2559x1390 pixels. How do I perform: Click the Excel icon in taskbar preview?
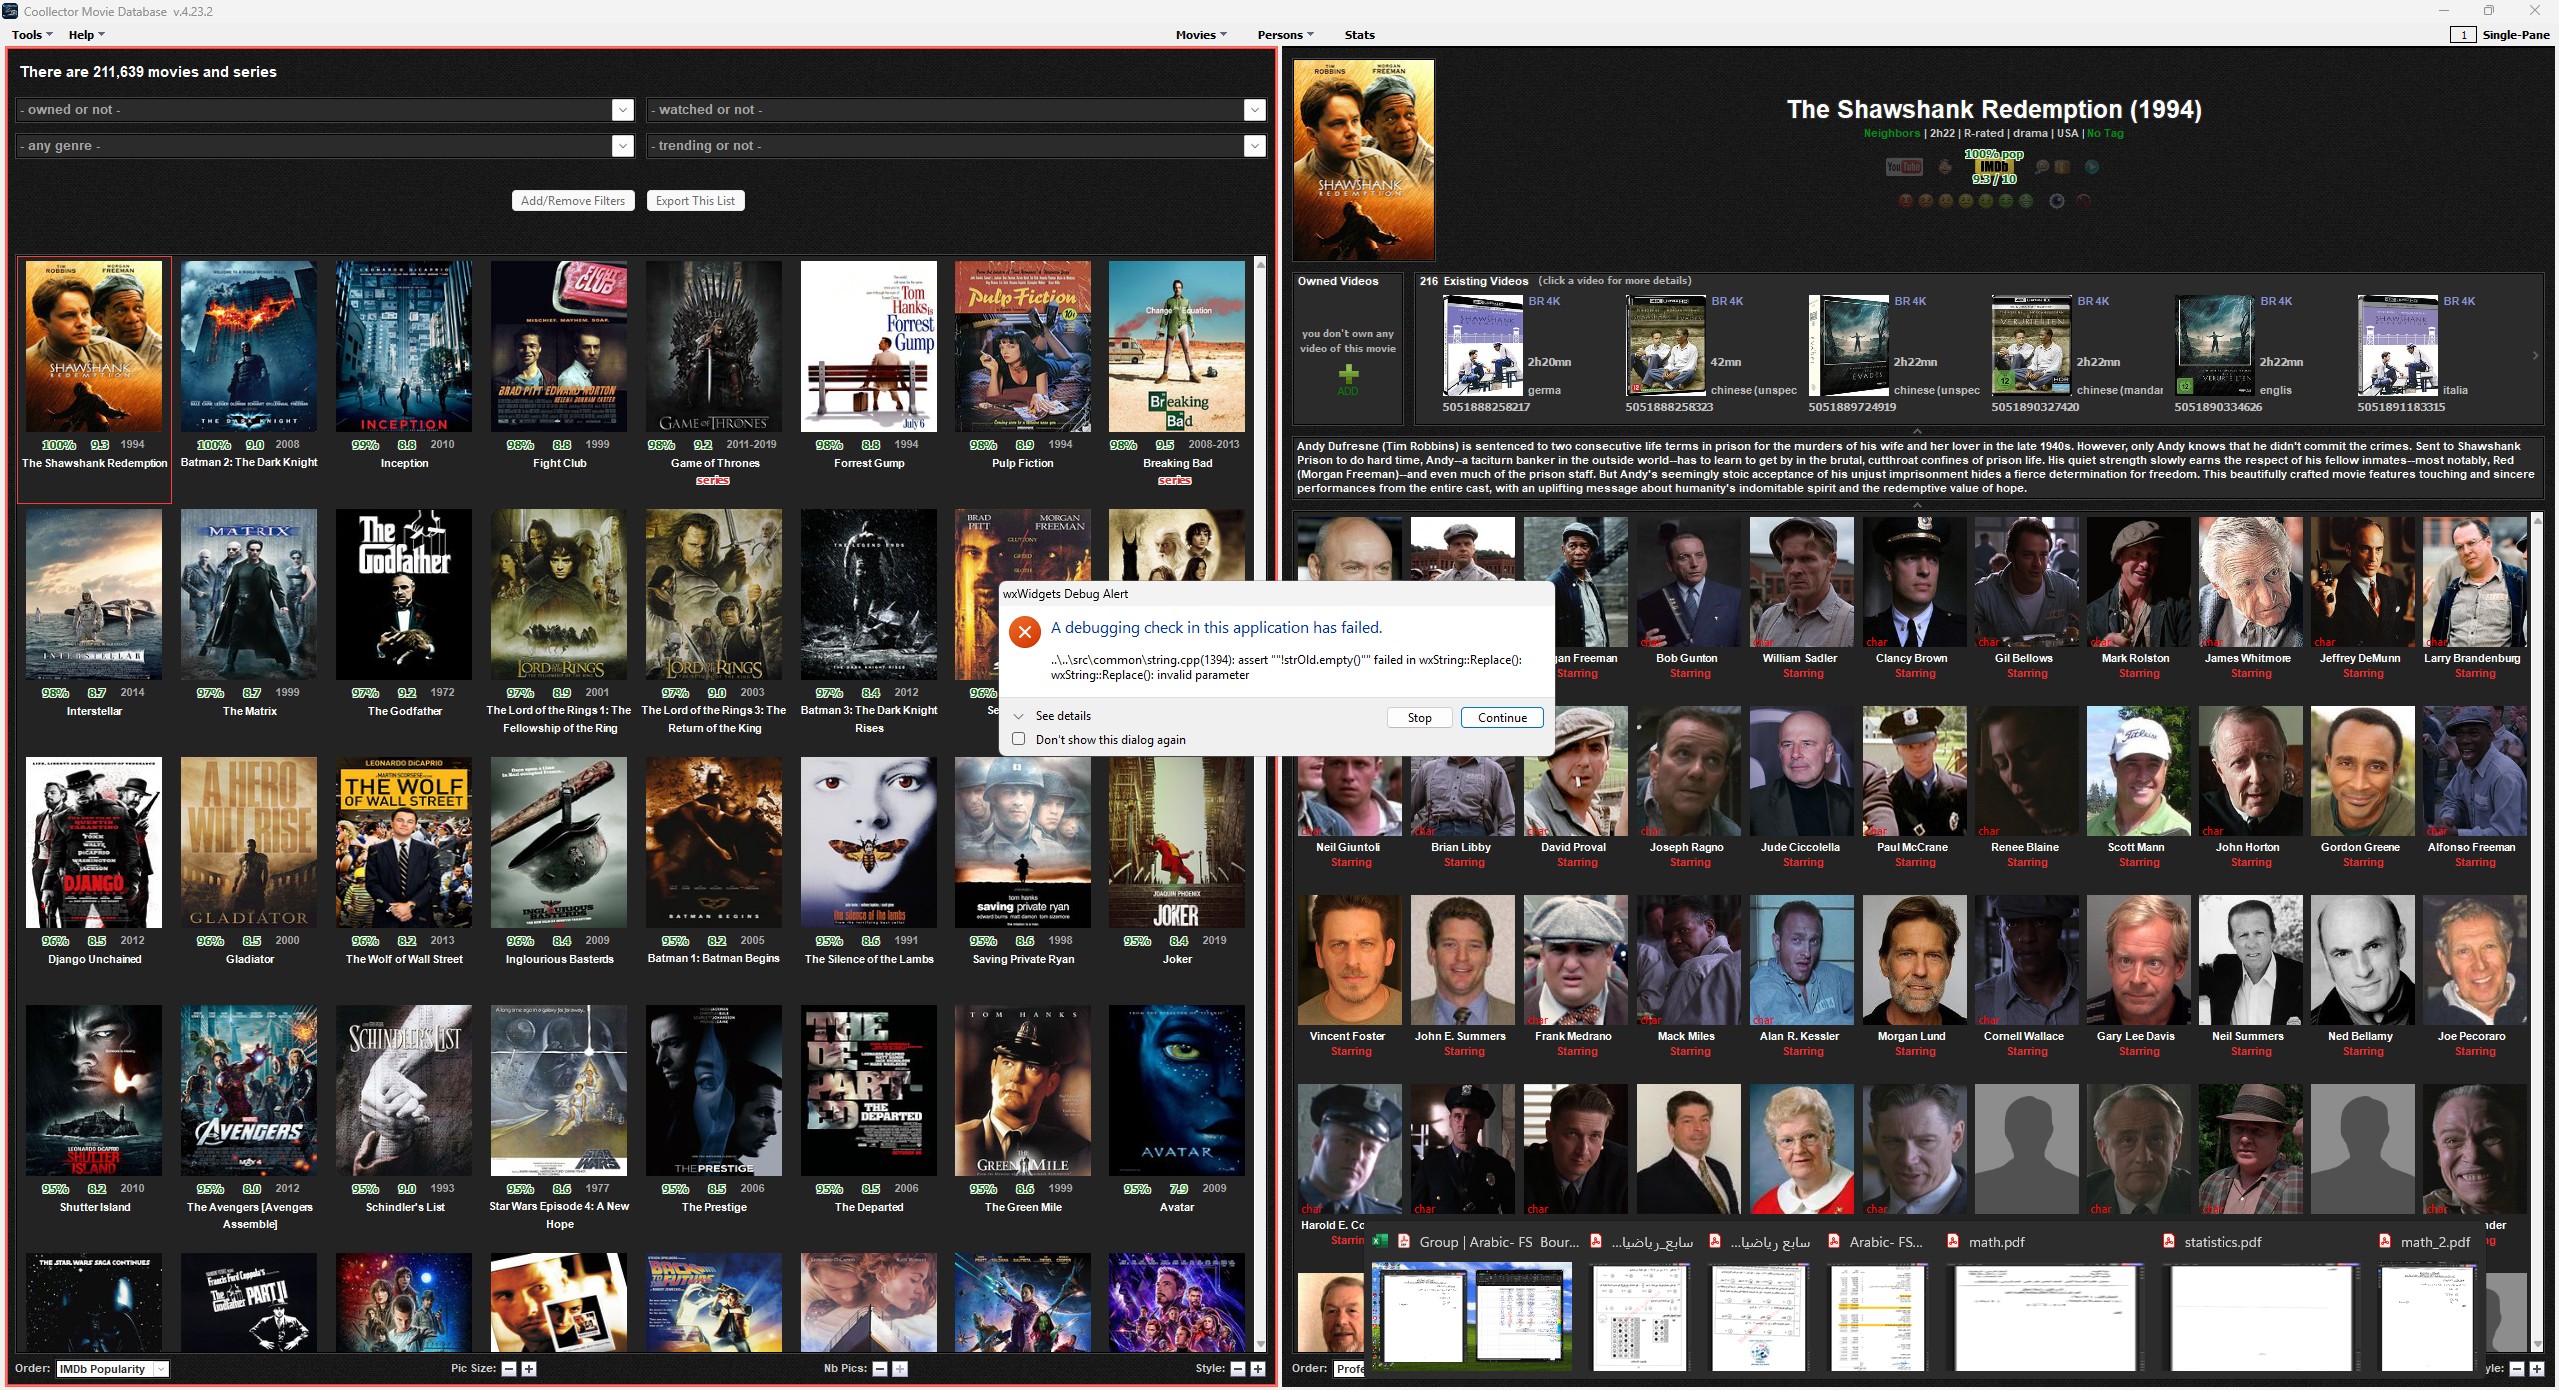click(x=1380, y=1241)
